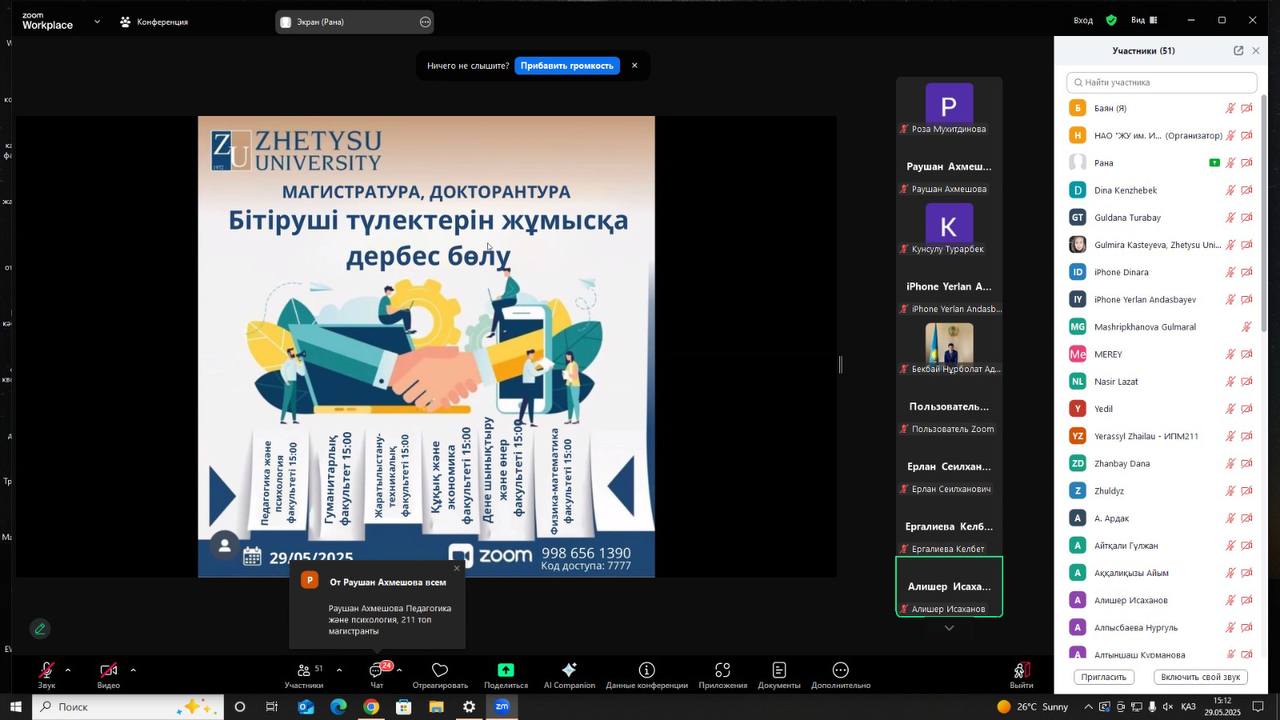Screen dimensions: 1280x720
Task: Expand video options arrow next to Видео
Action: tap(133, 670)
